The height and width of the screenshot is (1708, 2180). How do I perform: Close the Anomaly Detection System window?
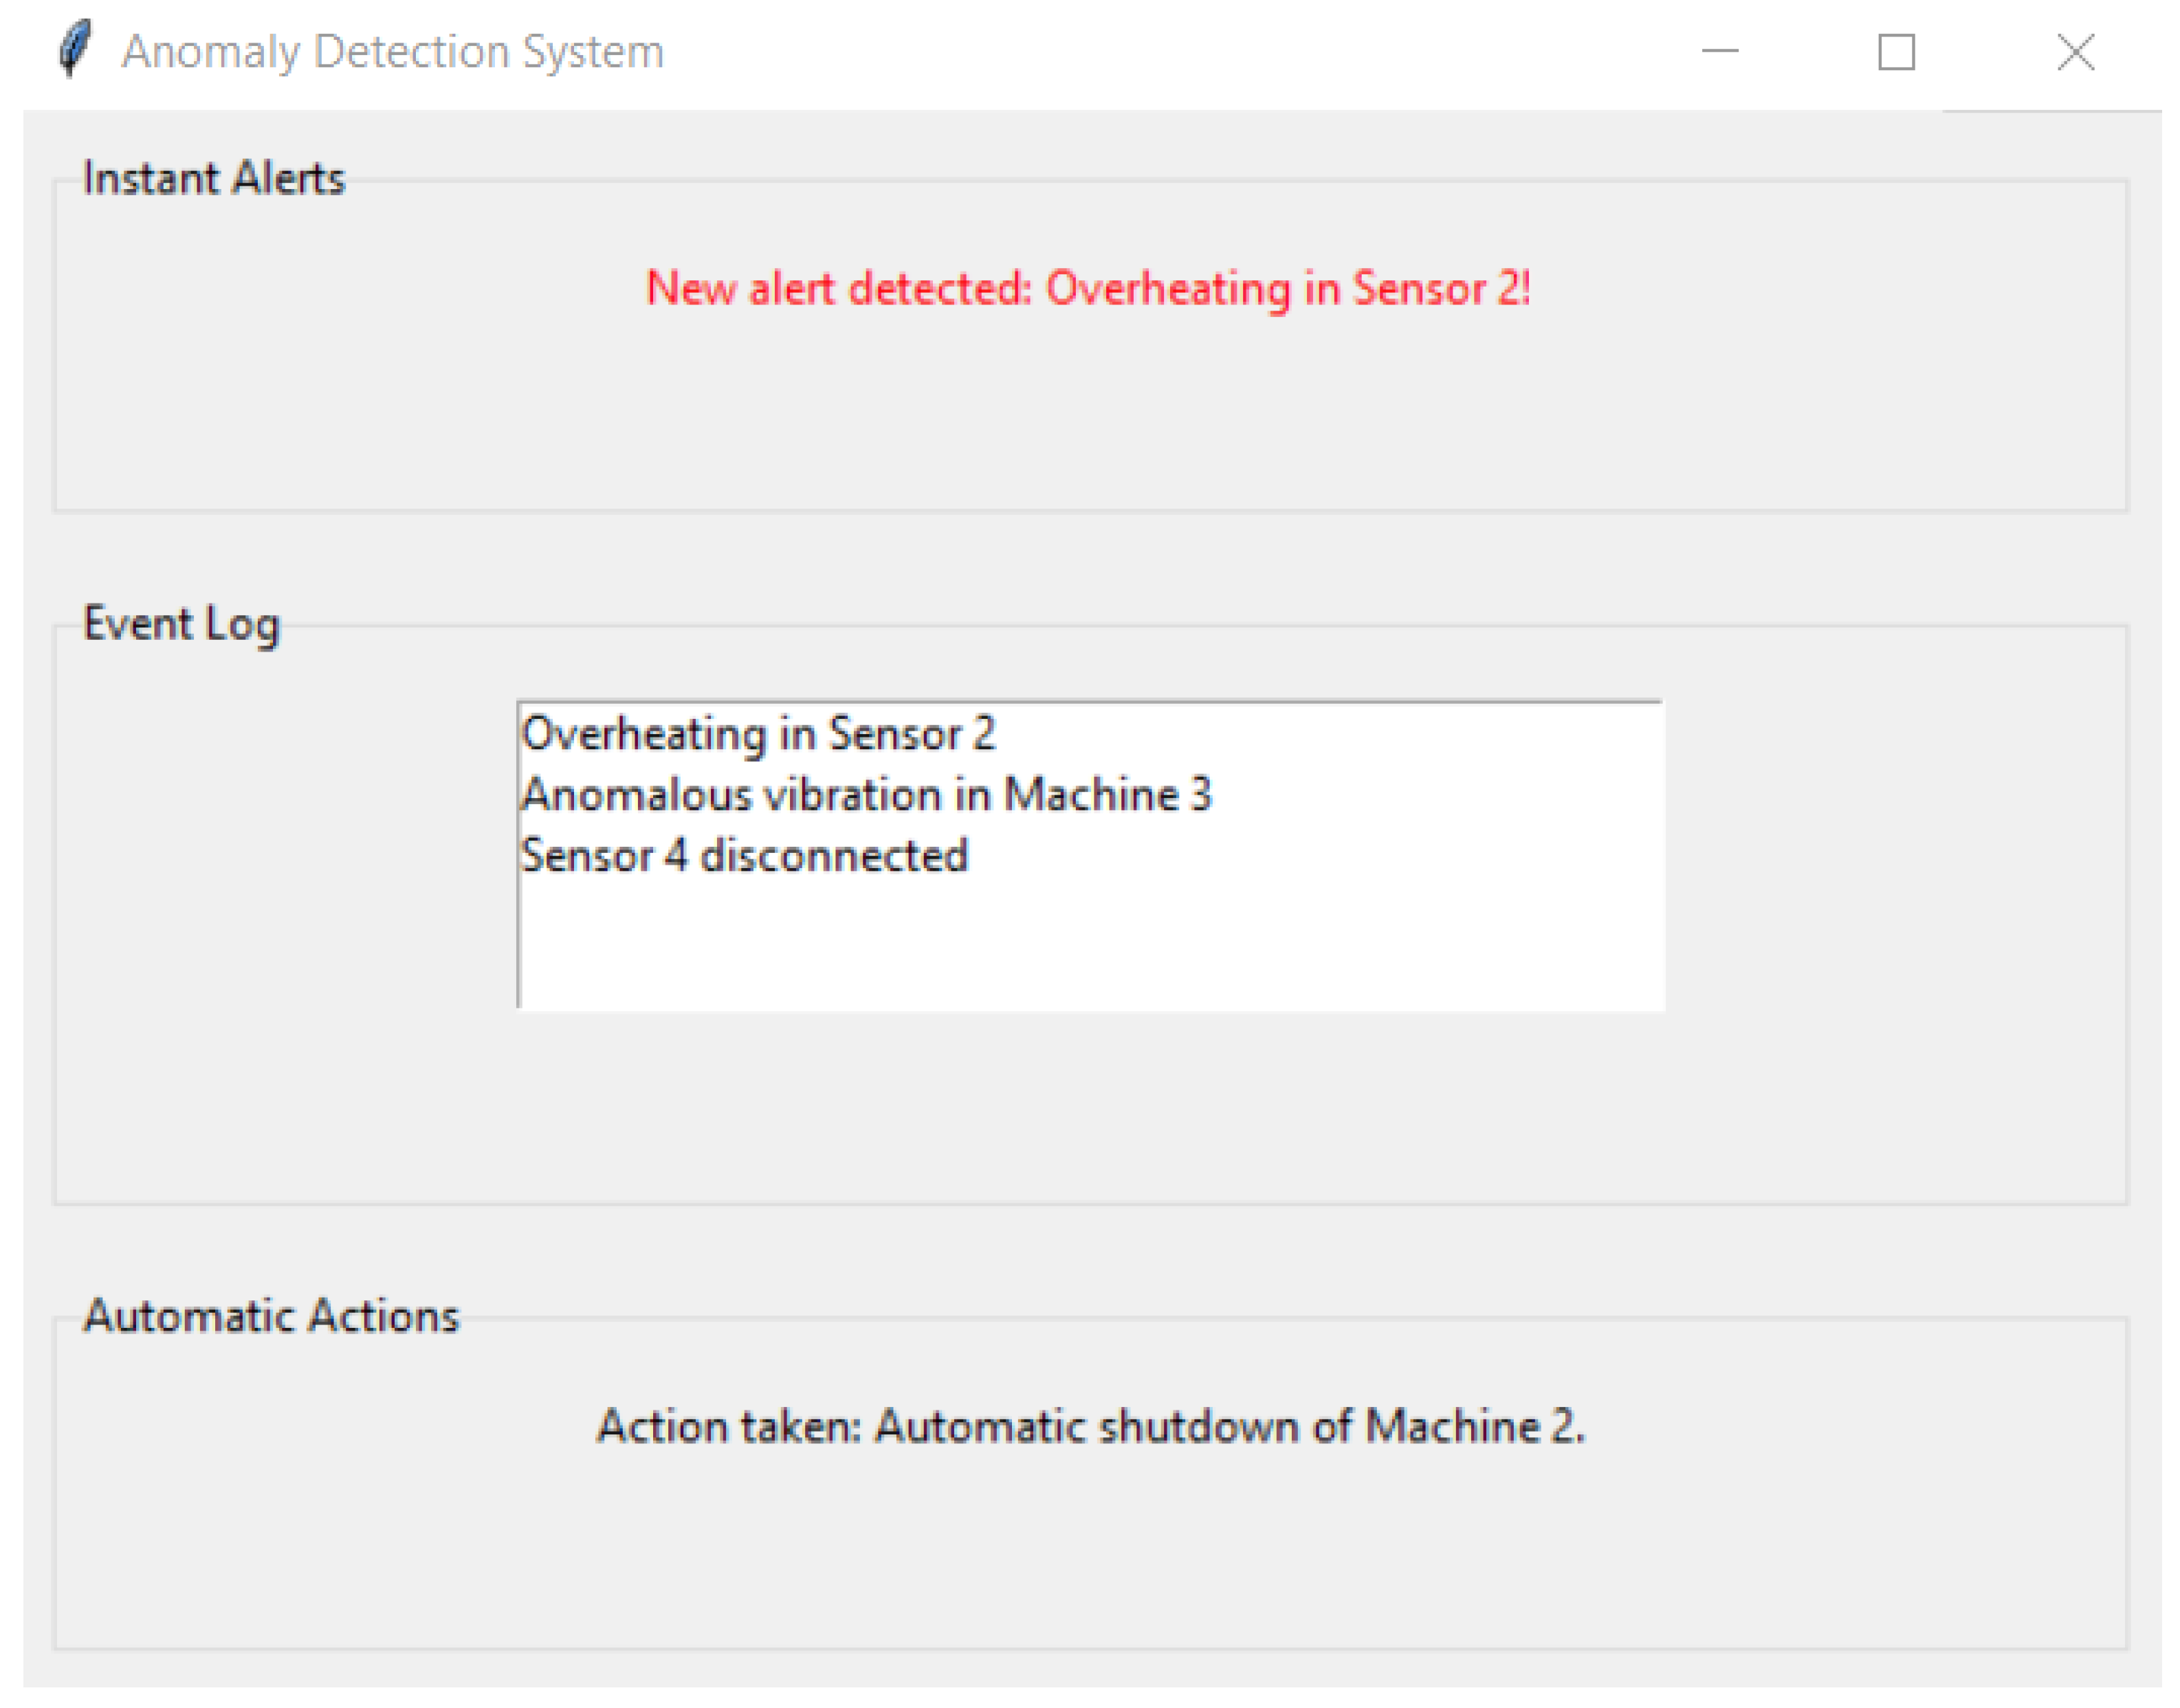(2075, 51)
